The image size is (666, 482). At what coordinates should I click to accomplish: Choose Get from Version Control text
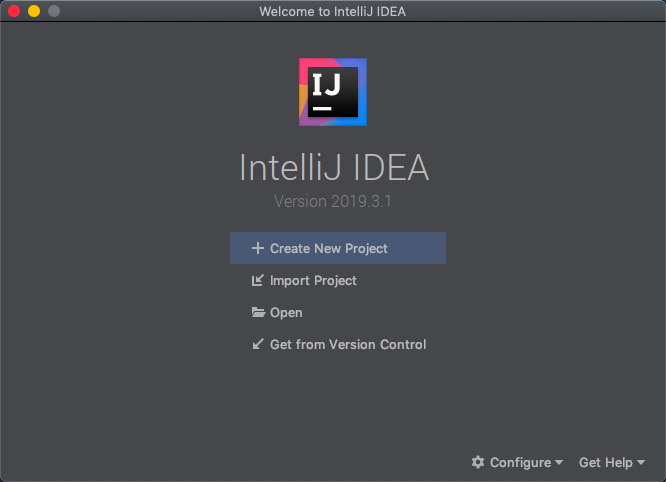coord(348,344)
